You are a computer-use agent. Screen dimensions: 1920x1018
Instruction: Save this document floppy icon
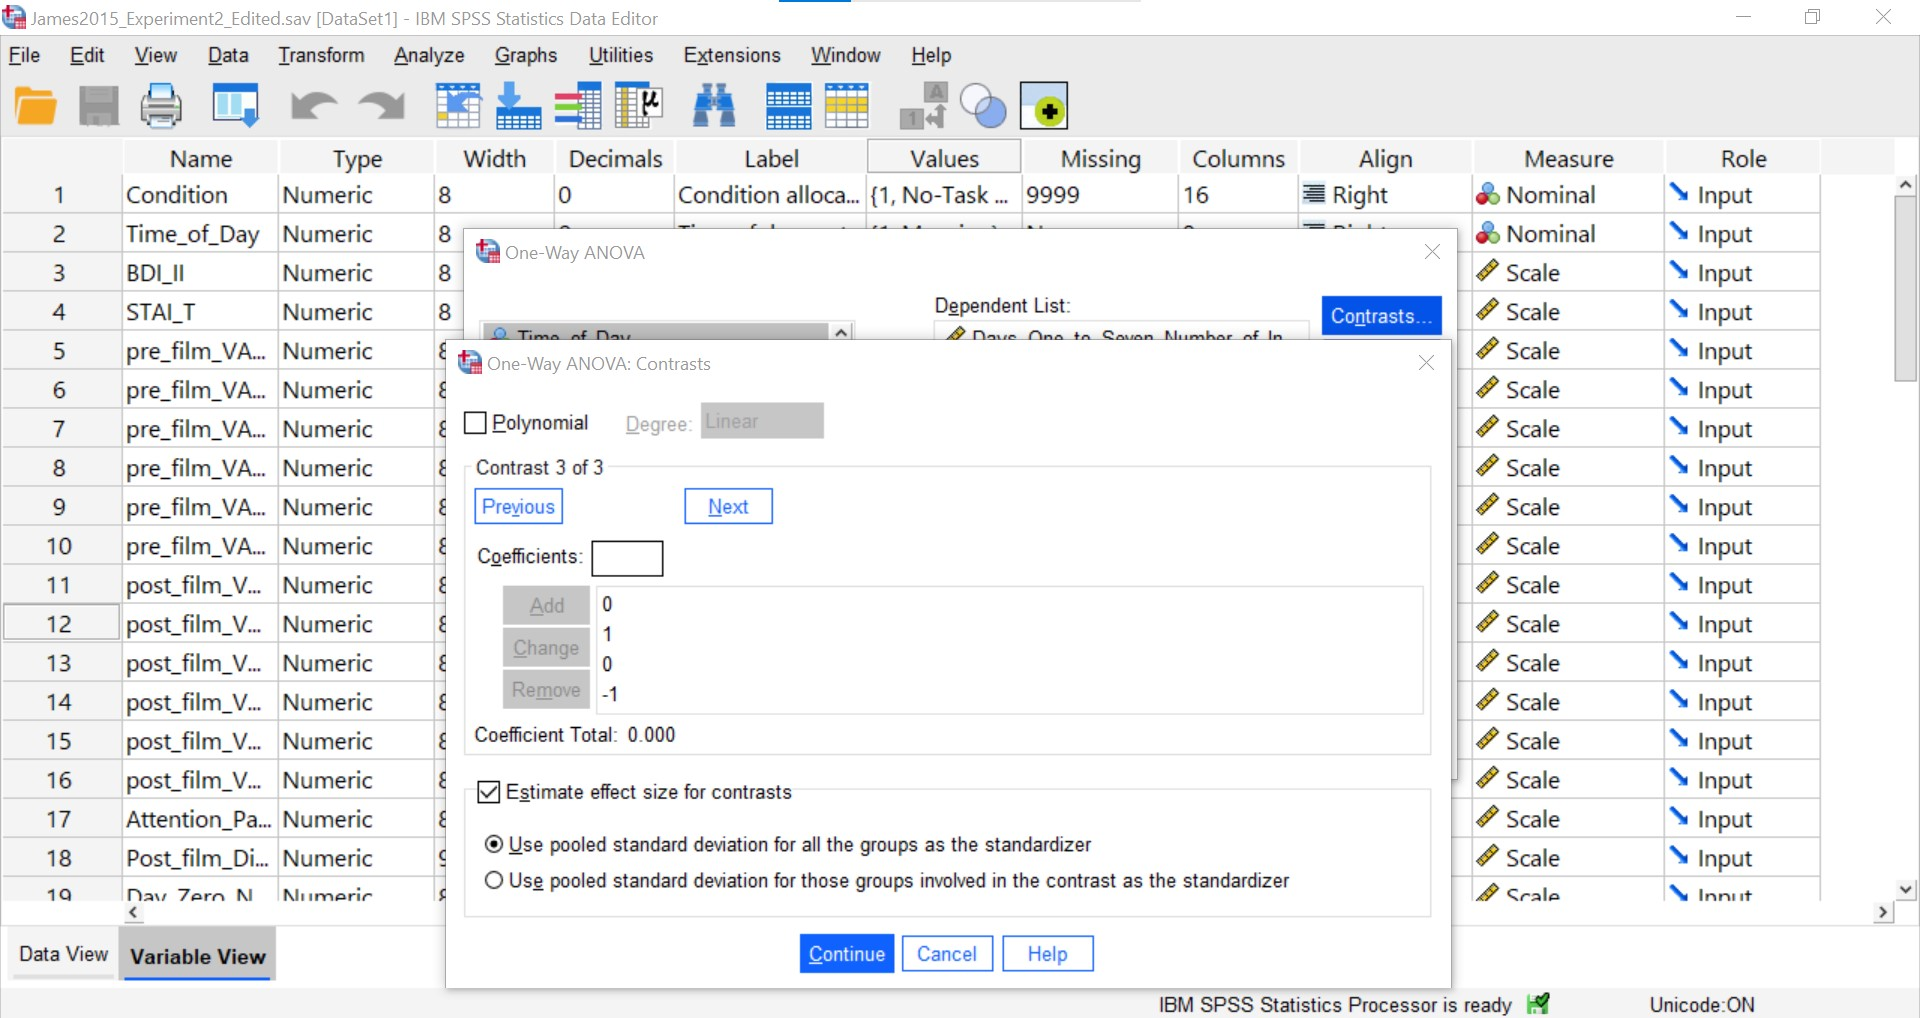pos(99,106)
